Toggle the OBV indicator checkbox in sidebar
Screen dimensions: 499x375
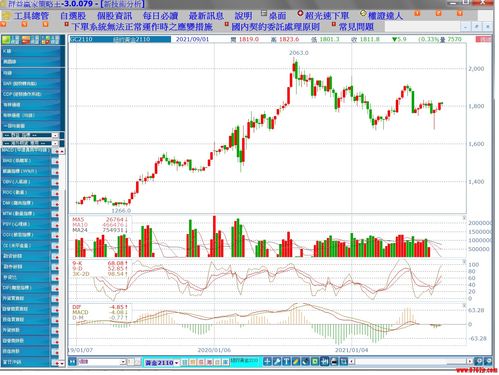point(55,182)
